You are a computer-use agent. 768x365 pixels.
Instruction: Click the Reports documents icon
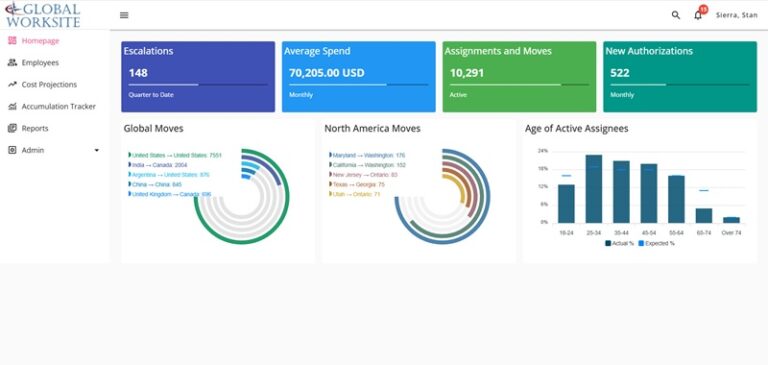point(12,128)
